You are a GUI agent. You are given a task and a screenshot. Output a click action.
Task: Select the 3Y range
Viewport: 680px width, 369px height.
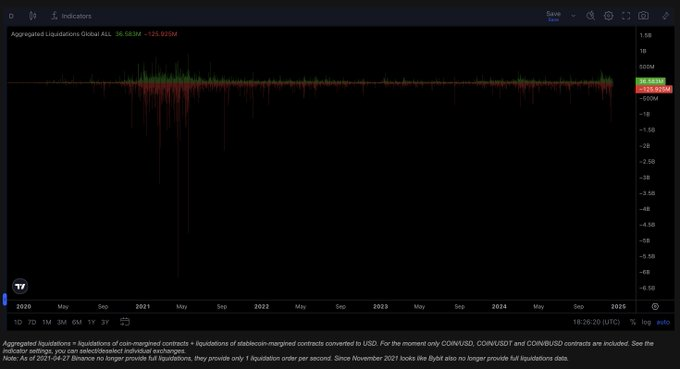click(x=105, y=322)
